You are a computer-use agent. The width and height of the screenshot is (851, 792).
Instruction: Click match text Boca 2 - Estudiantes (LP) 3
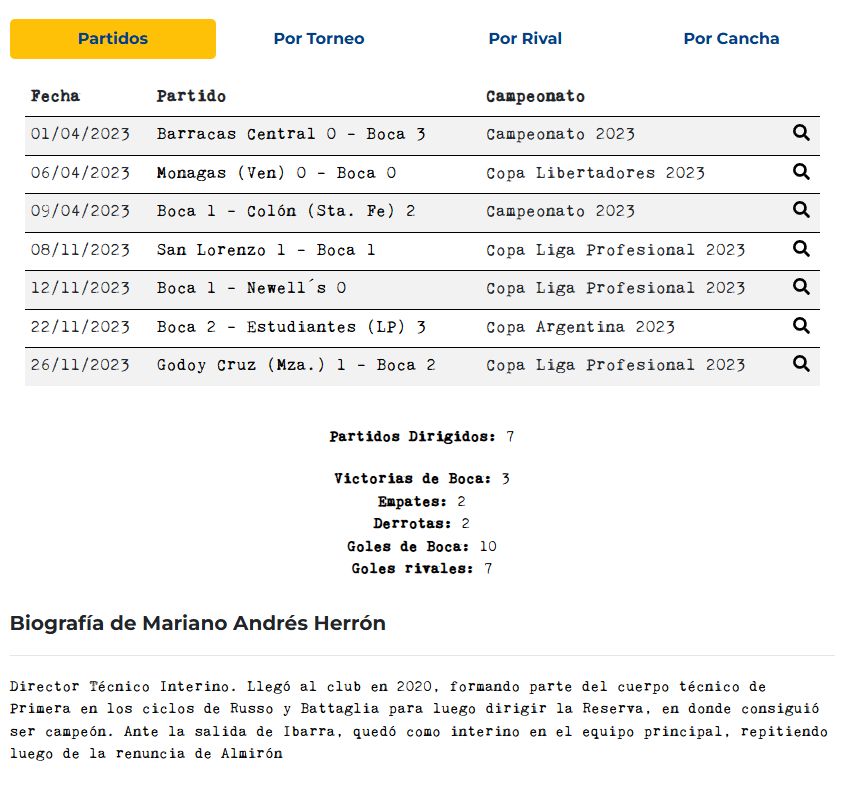(x=291, y=327)
